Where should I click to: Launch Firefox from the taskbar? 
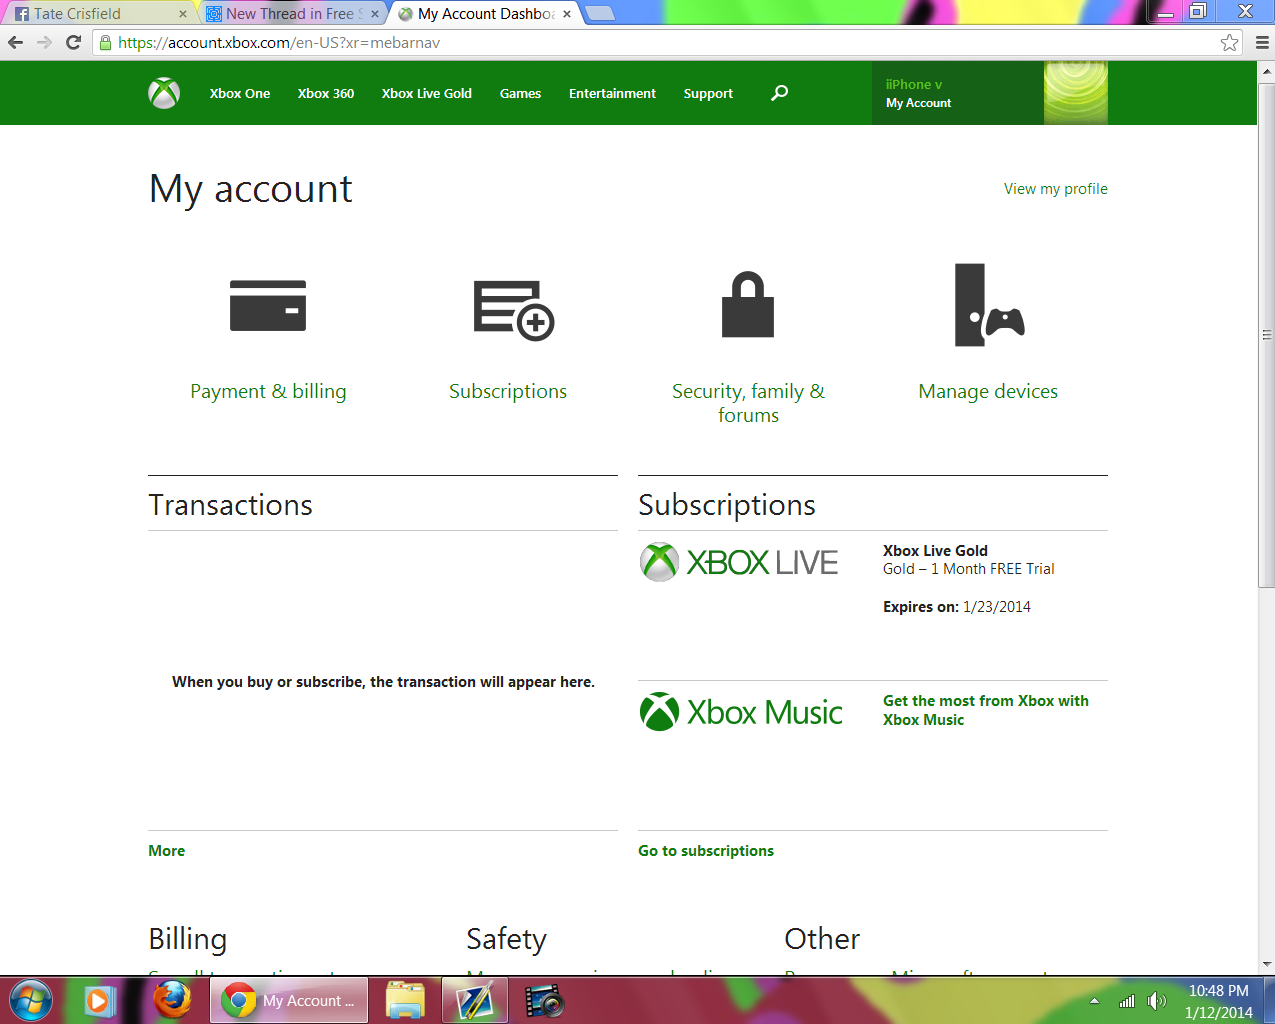point(172,1000)
